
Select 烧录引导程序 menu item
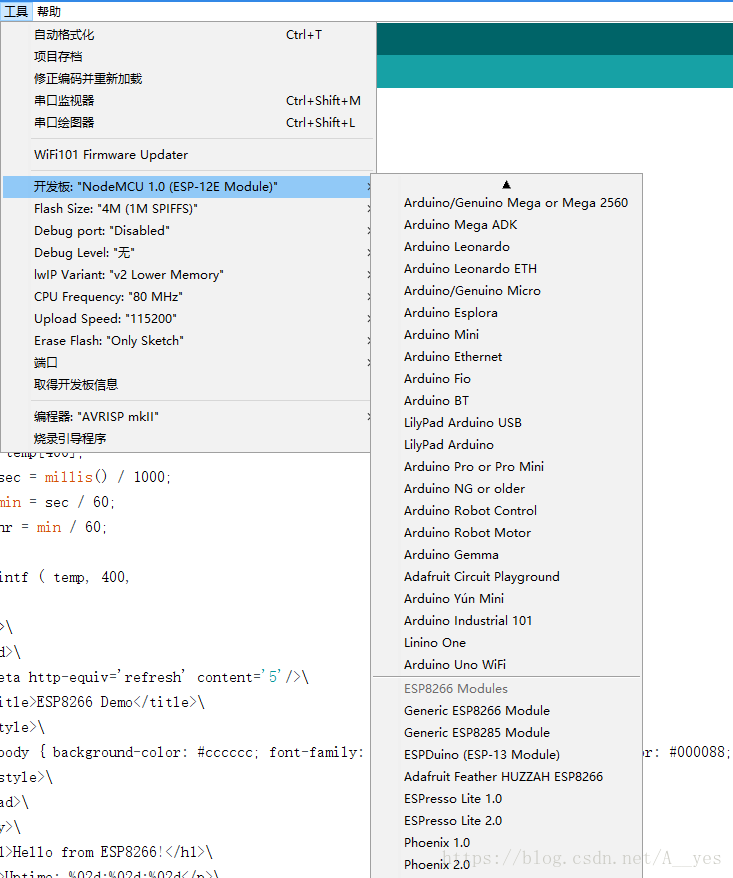pos(187,438)
